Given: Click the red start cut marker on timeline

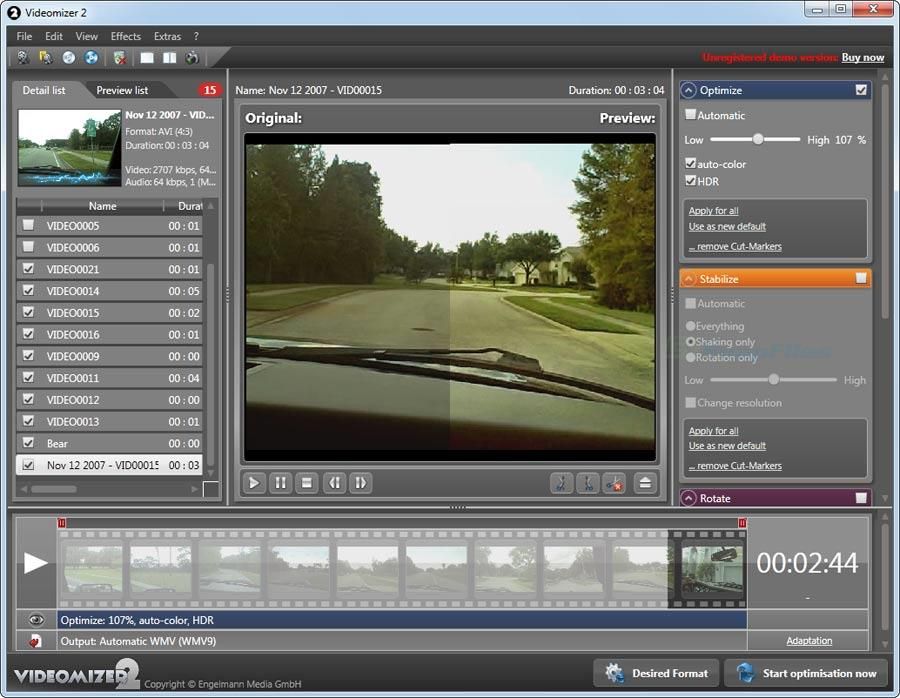Looking at the screenshot, I should tap(61, 523).
